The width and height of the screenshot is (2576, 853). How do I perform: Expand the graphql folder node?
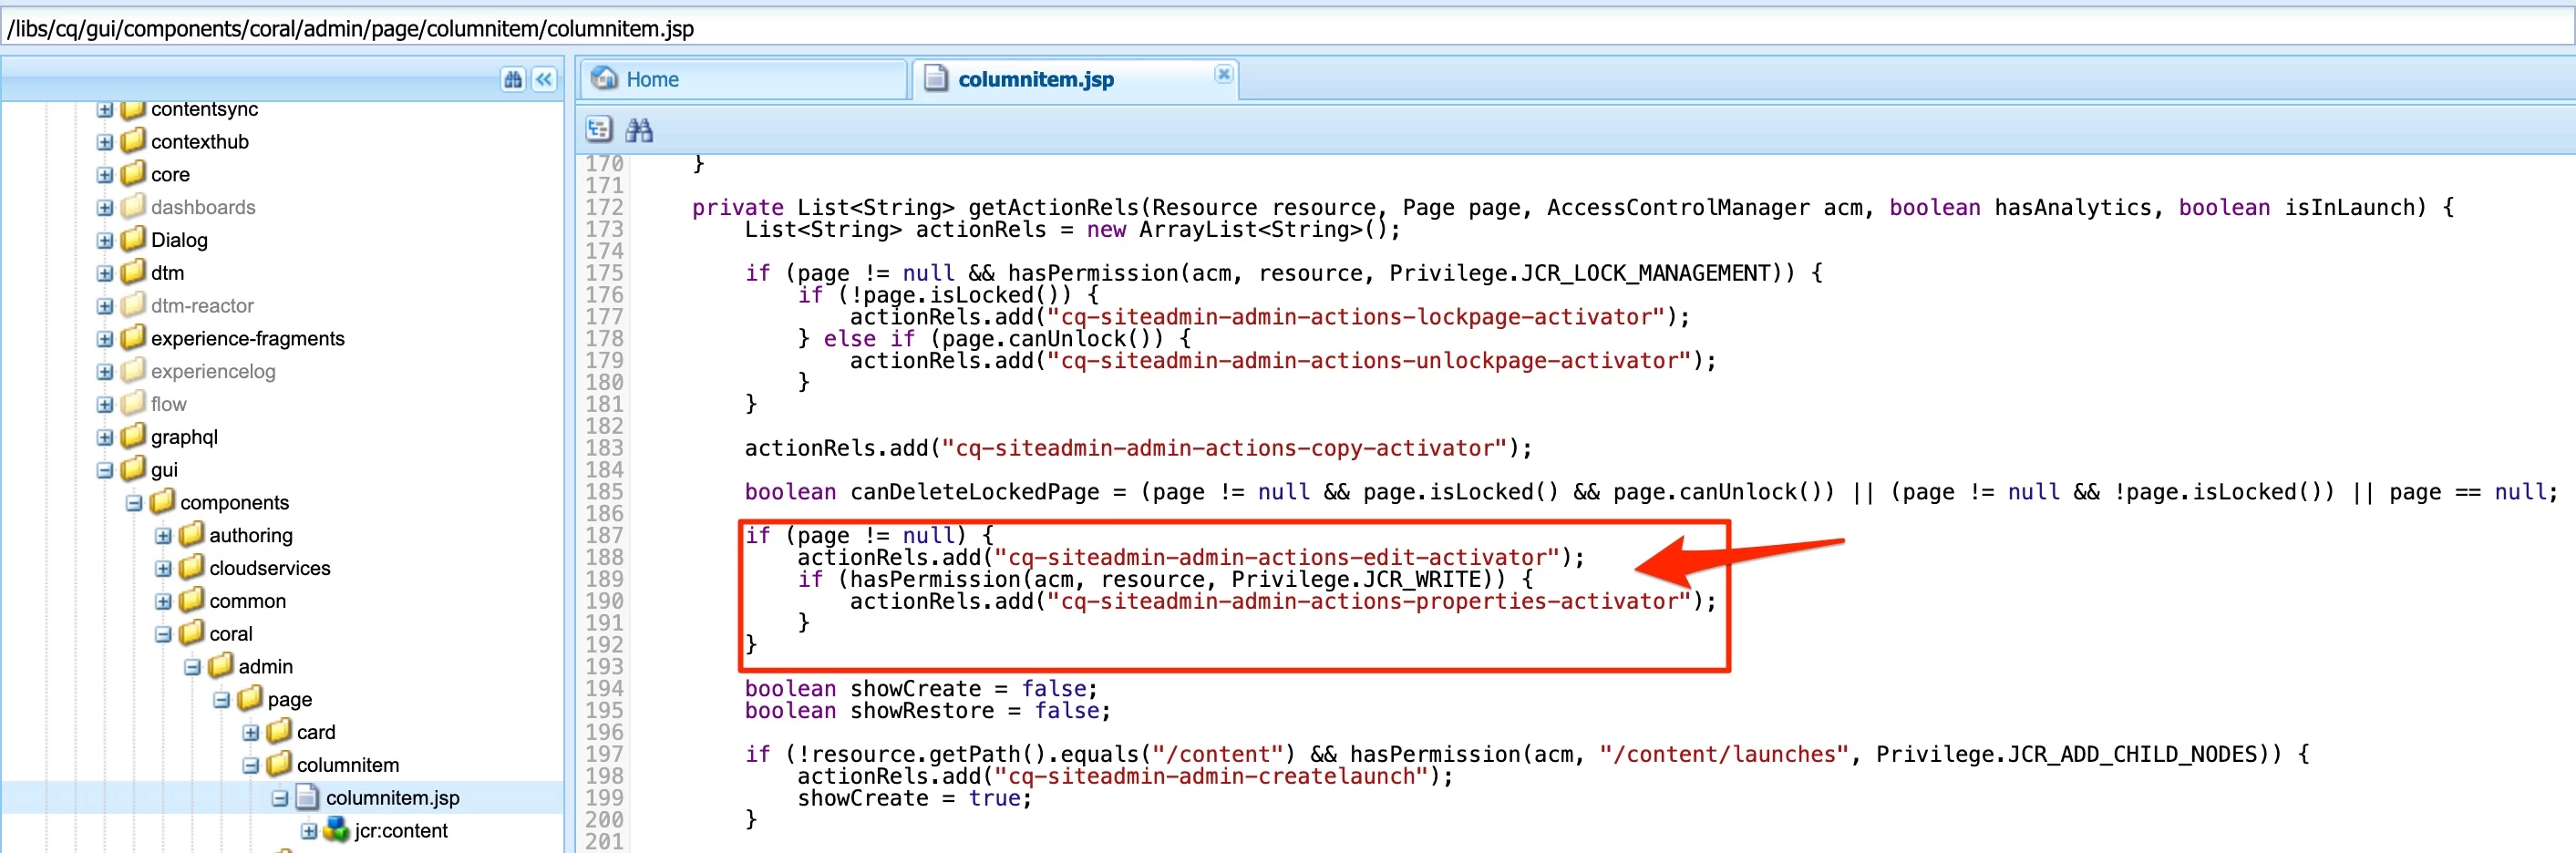coord(105,437)
